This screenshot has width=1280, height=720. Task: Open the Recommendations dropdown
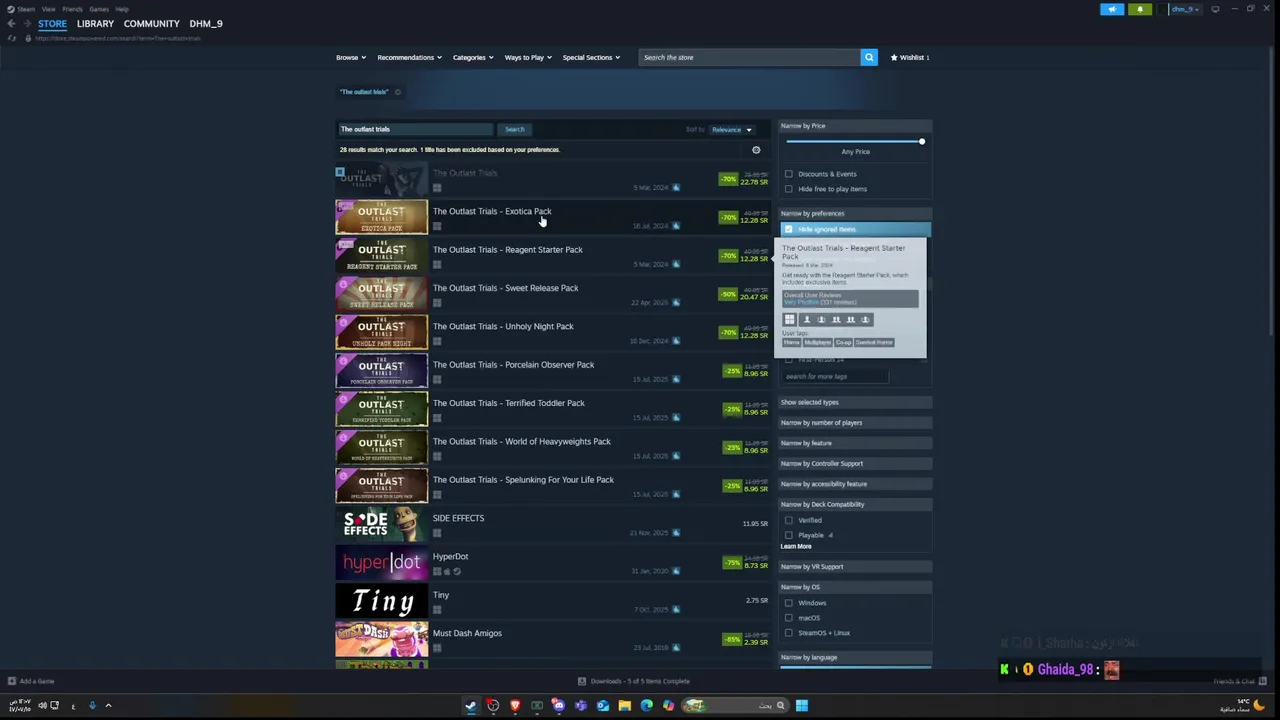point(409,57)
